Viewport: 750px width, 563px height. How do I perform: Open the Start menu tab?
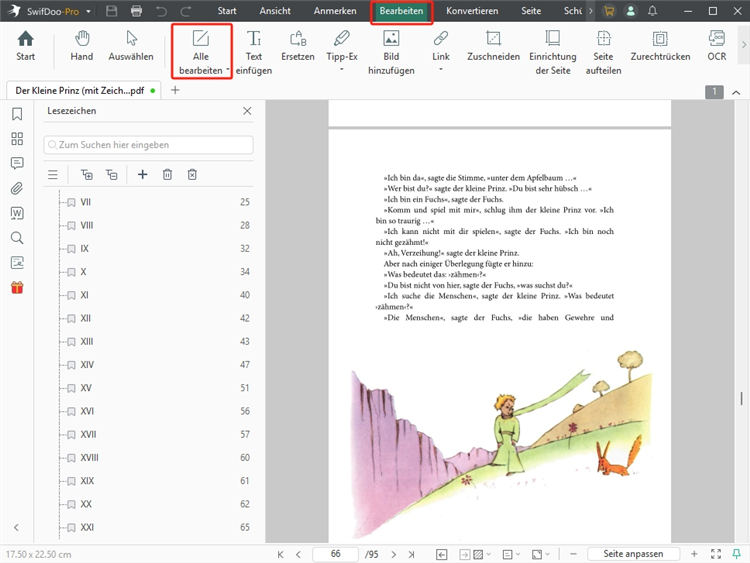pyautogui.click(x=227, y=11)
